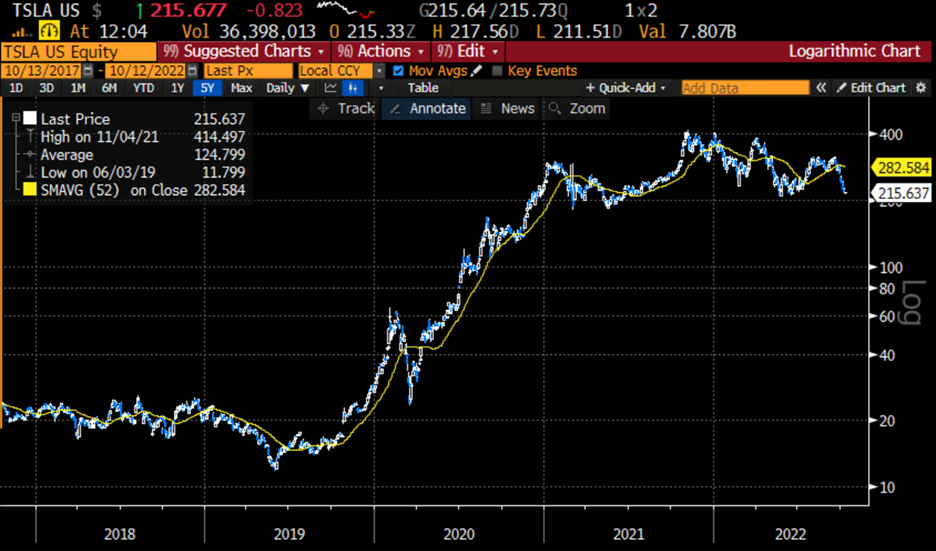
Task: Click the end date field 10/12/2022
Action: pyautogui.click(x=146, y=70)
